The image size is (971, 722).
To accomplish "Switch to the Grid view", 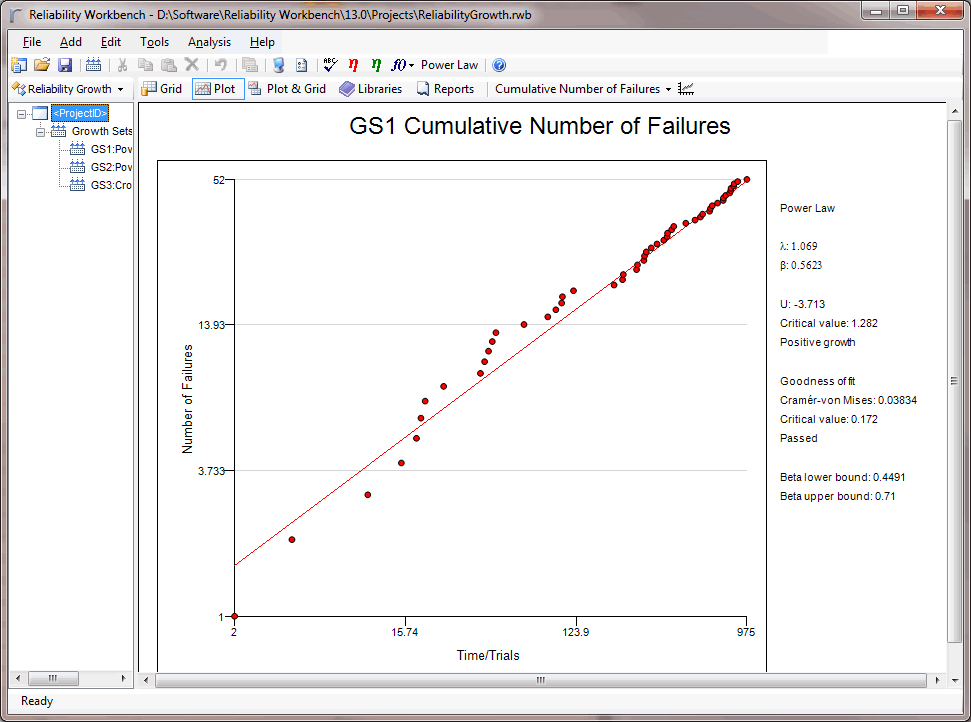I will (162, 89).
